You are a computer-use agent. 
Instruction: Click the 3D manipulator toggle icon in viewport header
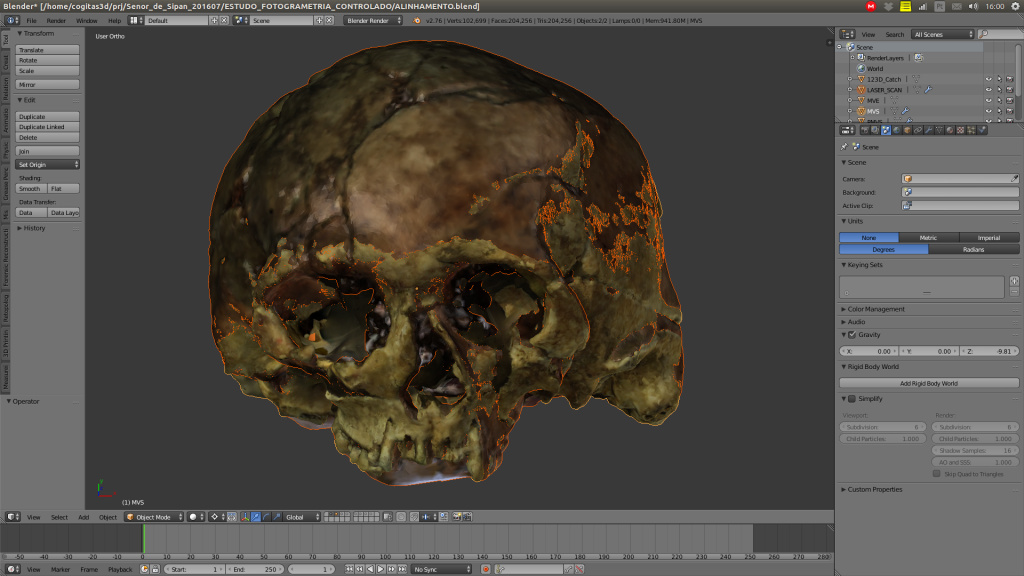(245, 517)
